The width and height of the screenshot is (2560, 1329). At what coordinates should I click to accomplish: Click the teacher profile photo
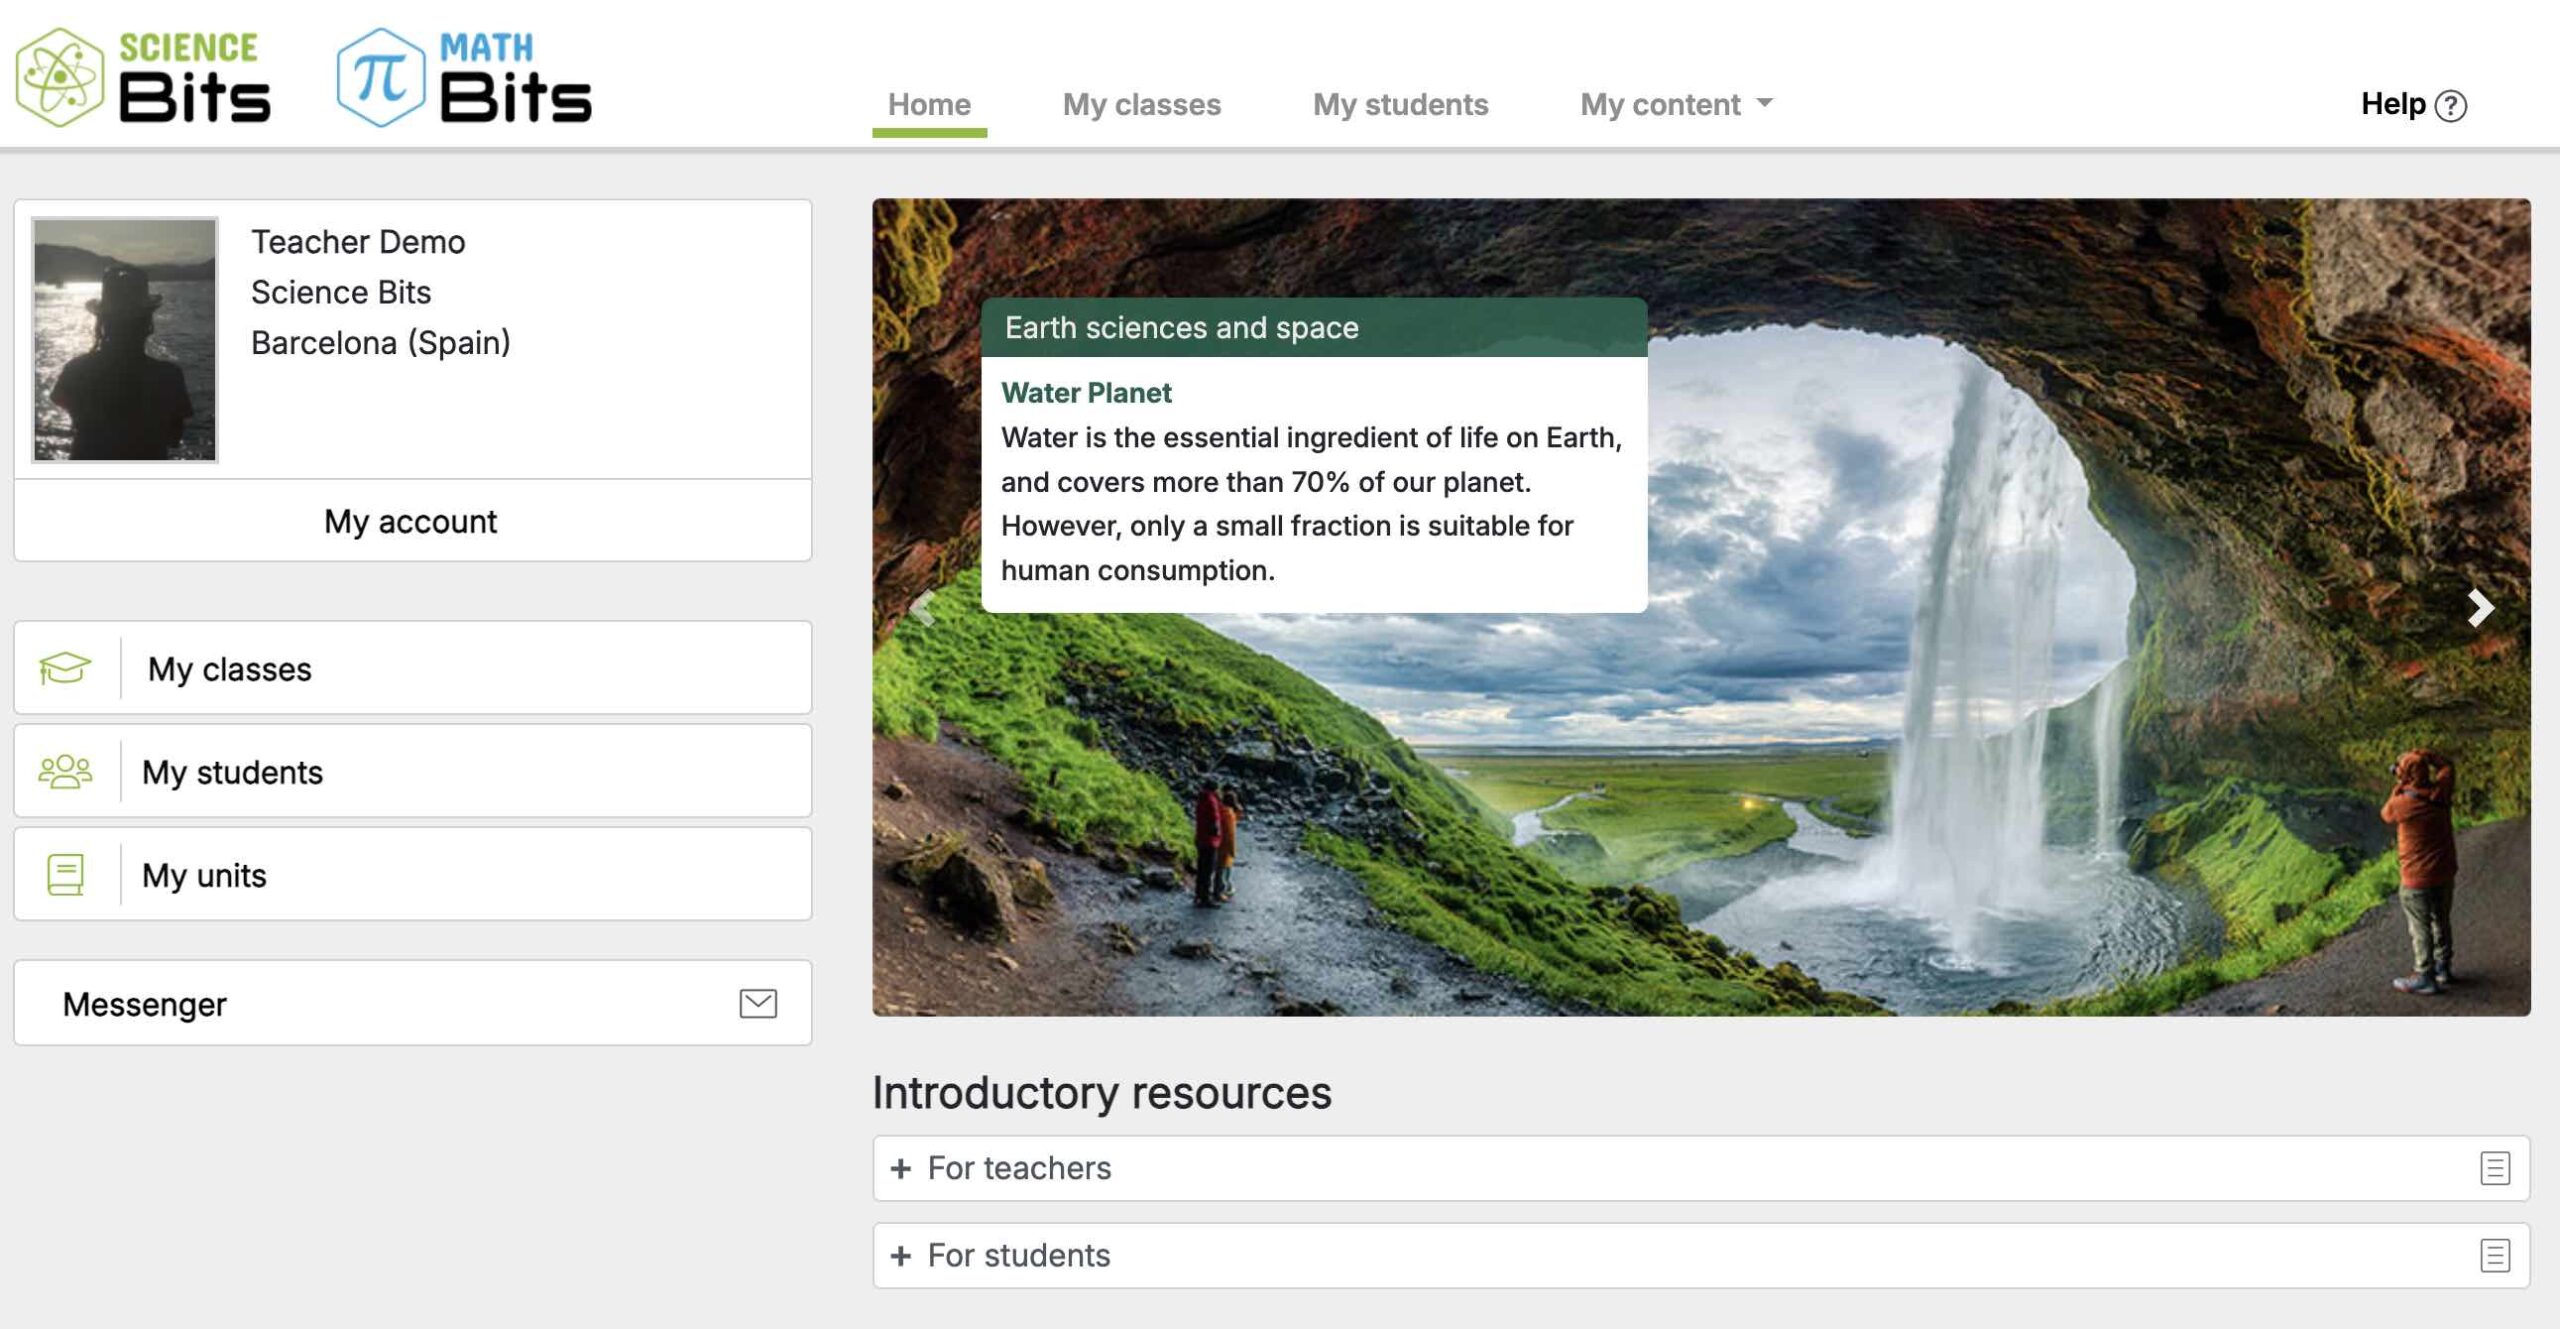[x=125, y=340]
